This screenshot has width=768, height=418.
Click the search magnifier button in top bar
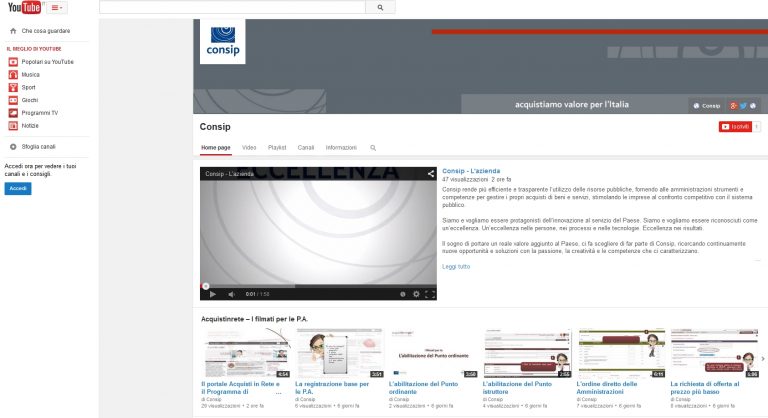pos(380,7)
